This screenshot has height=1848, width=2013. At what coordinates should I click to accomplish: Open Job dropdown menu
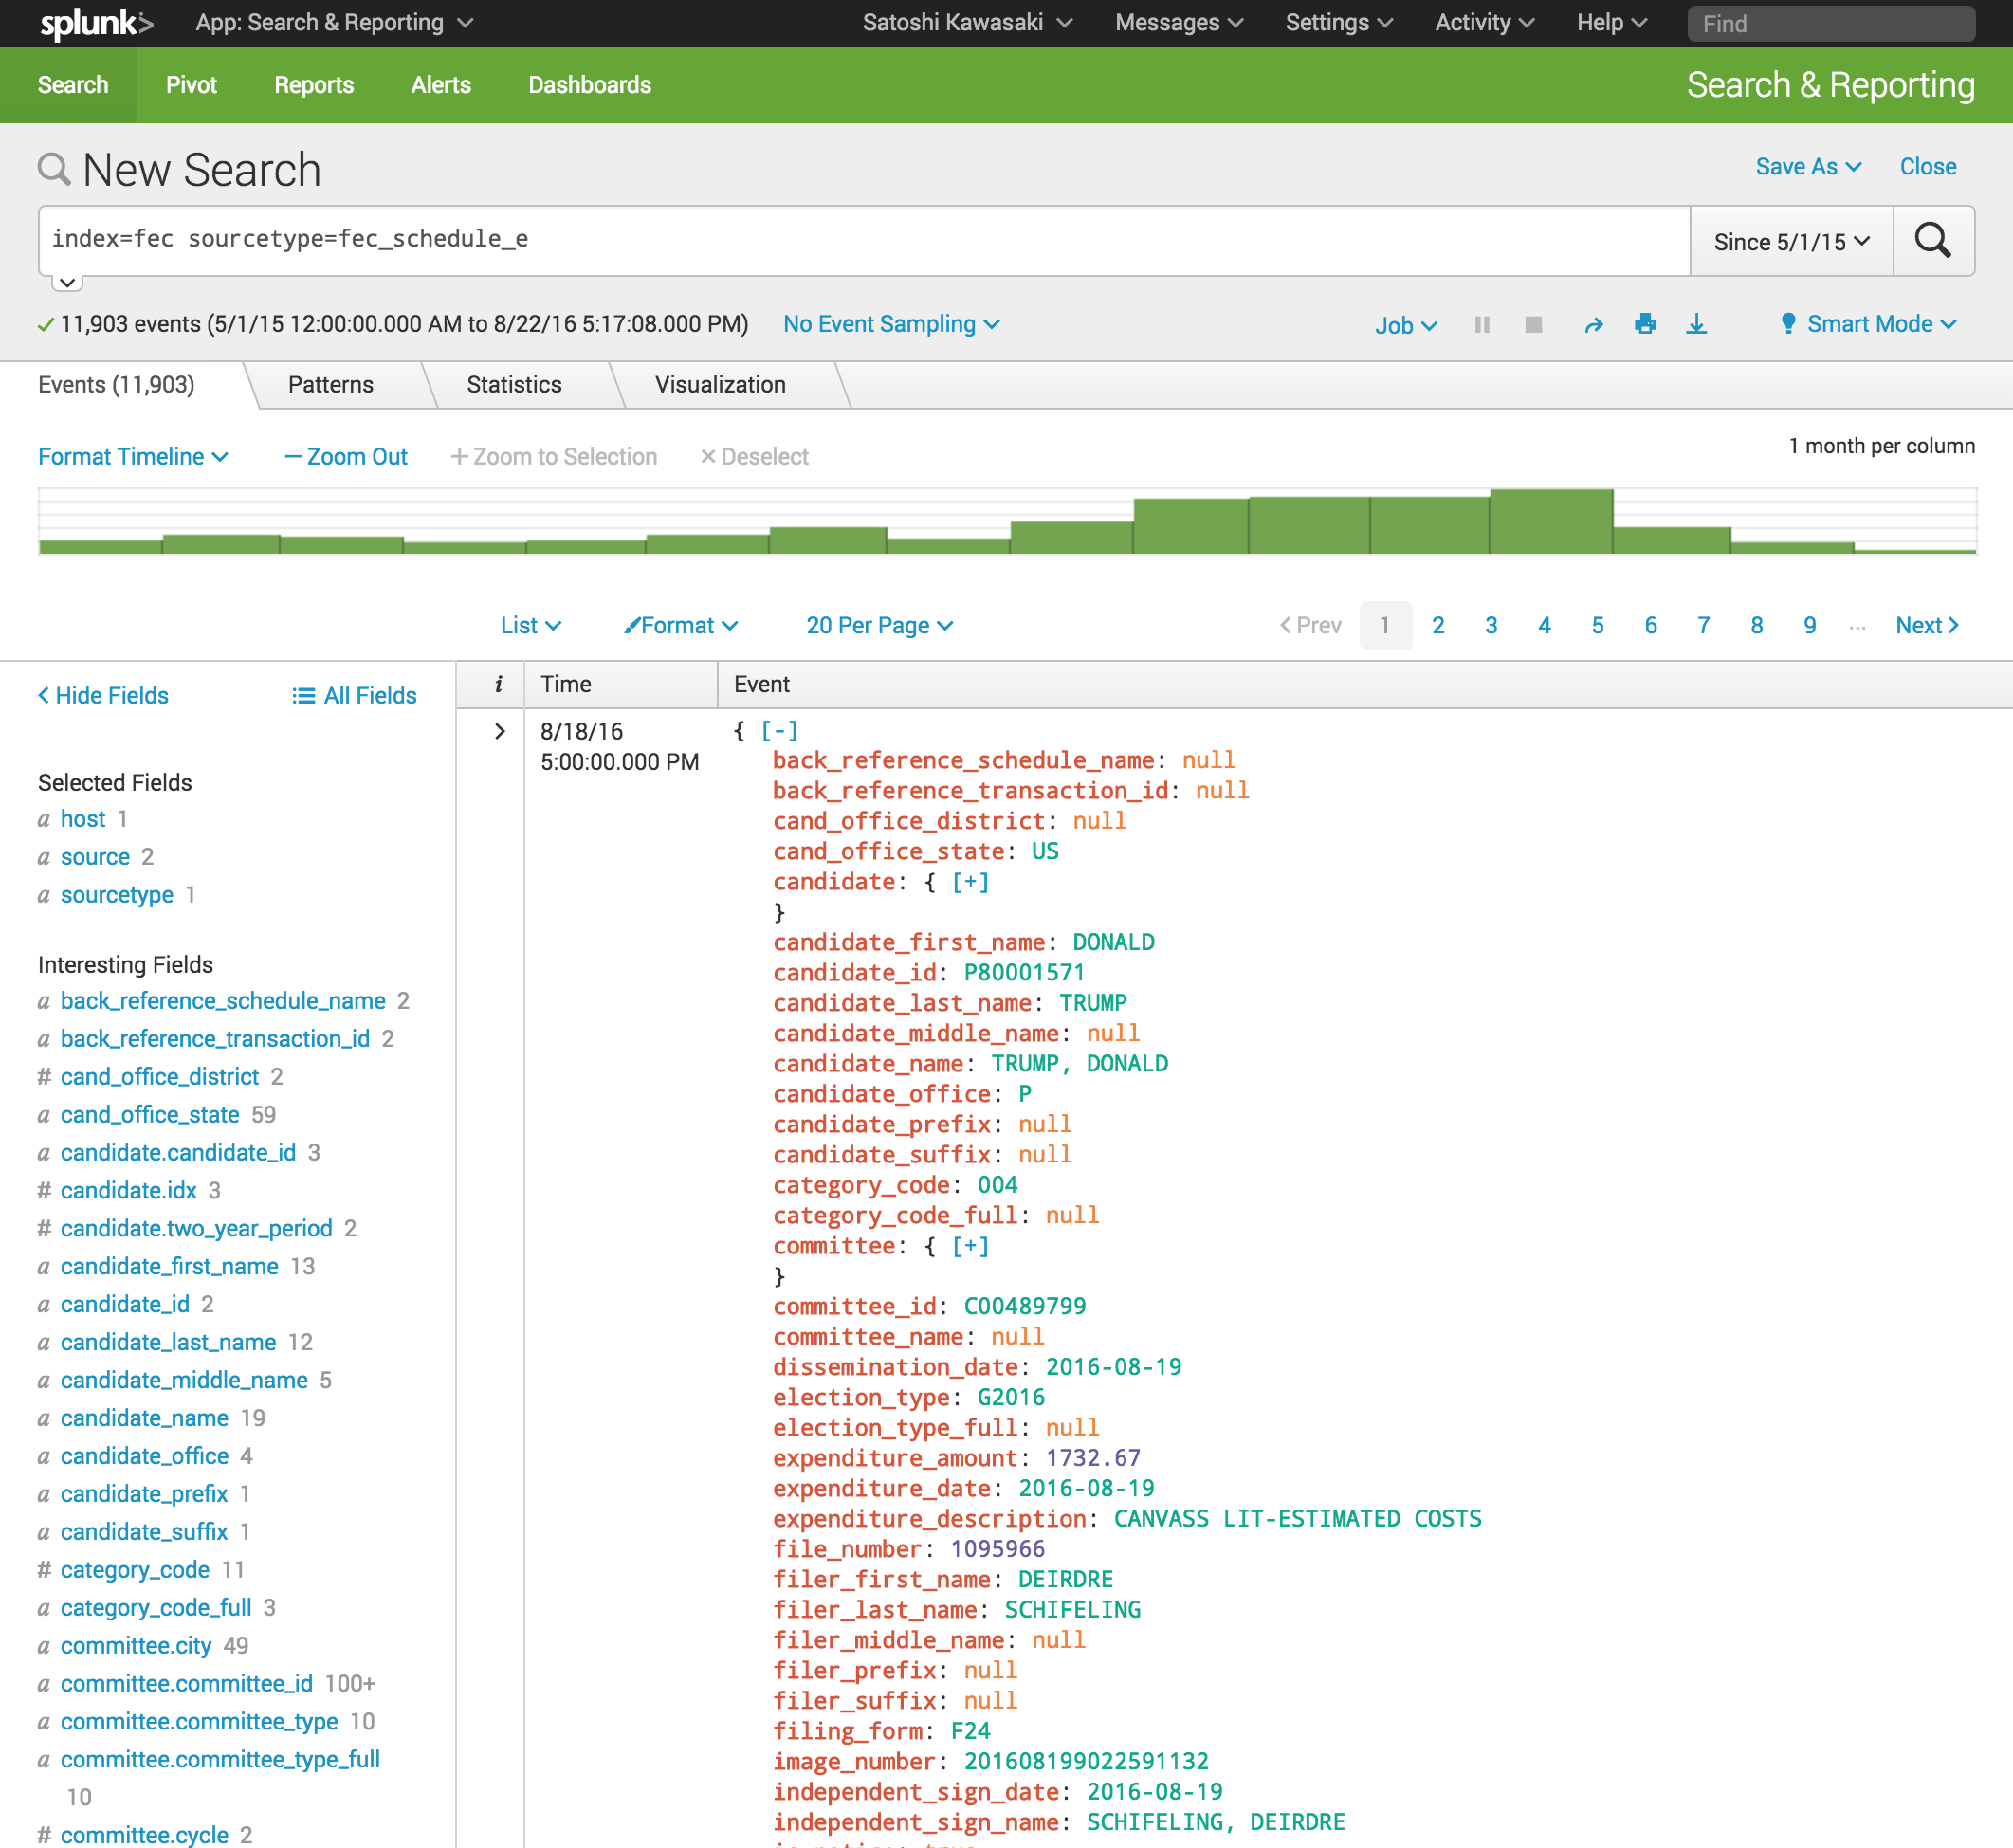1405,325
